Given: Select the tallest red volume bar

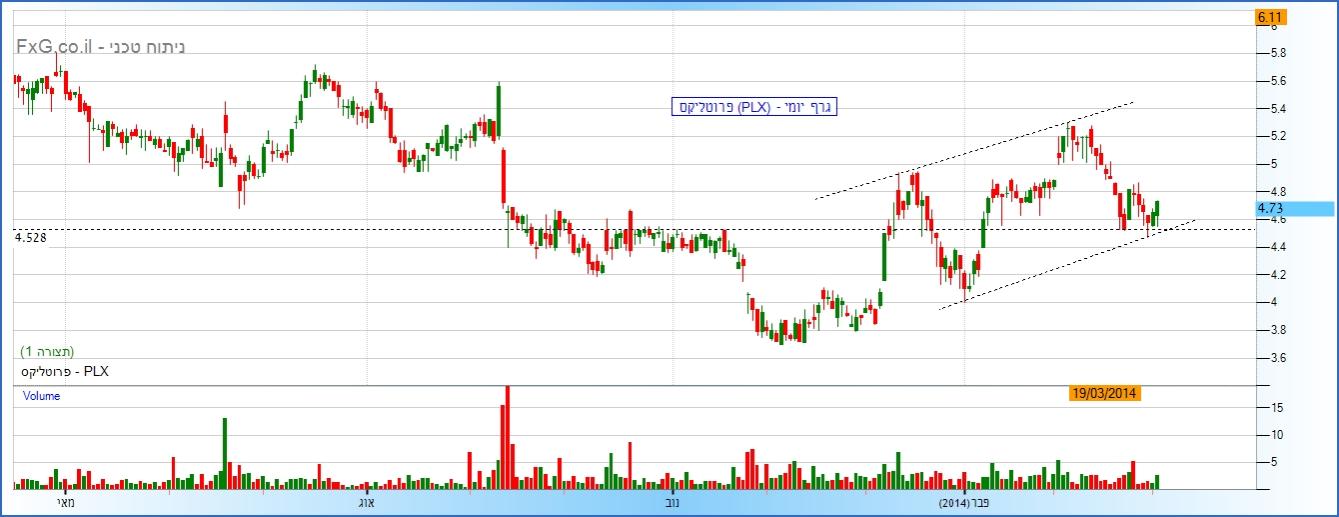Looking at the screenshot, I should pos(507,437).
